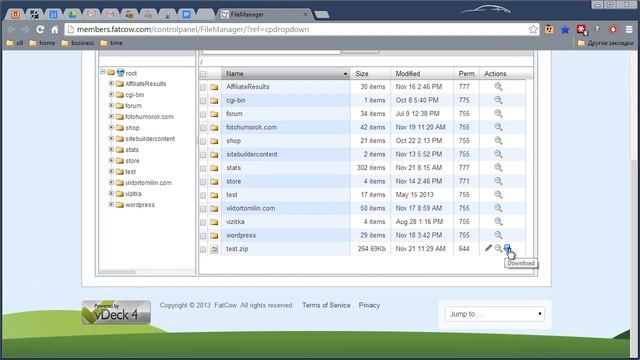
Task: Open the home bookmarks folder
Action: (x=42, y=43)
